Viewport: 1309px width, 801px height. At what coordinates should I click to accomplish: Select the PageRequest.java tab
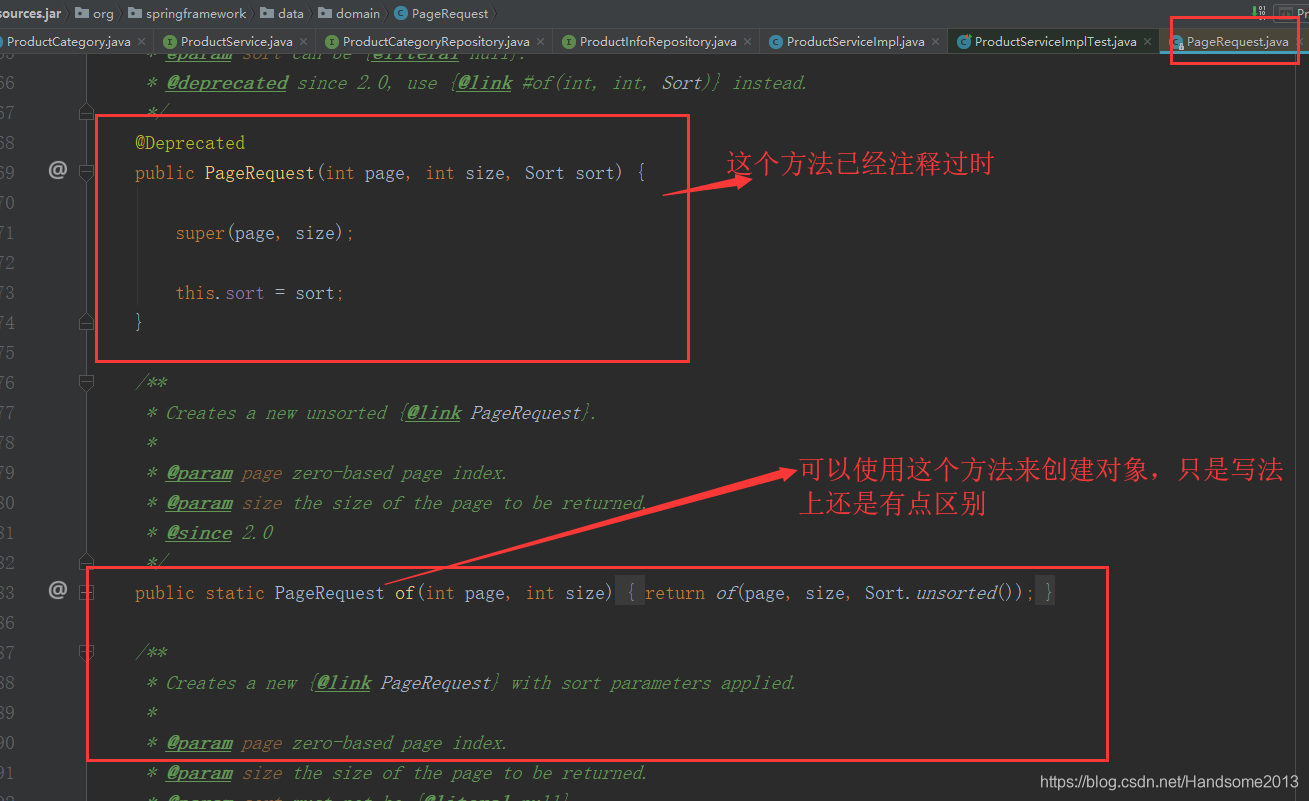(1237, 42)
